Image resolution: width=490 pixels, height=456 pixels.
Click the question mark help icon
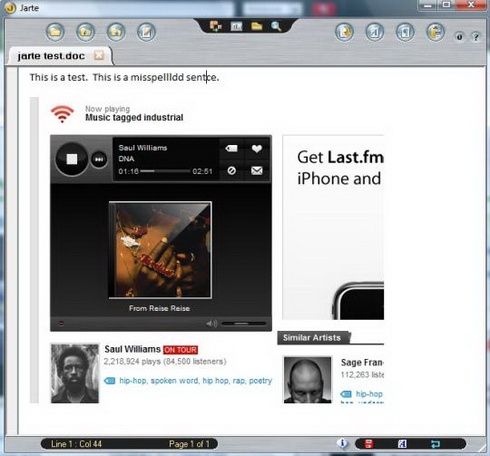(476, 36)
